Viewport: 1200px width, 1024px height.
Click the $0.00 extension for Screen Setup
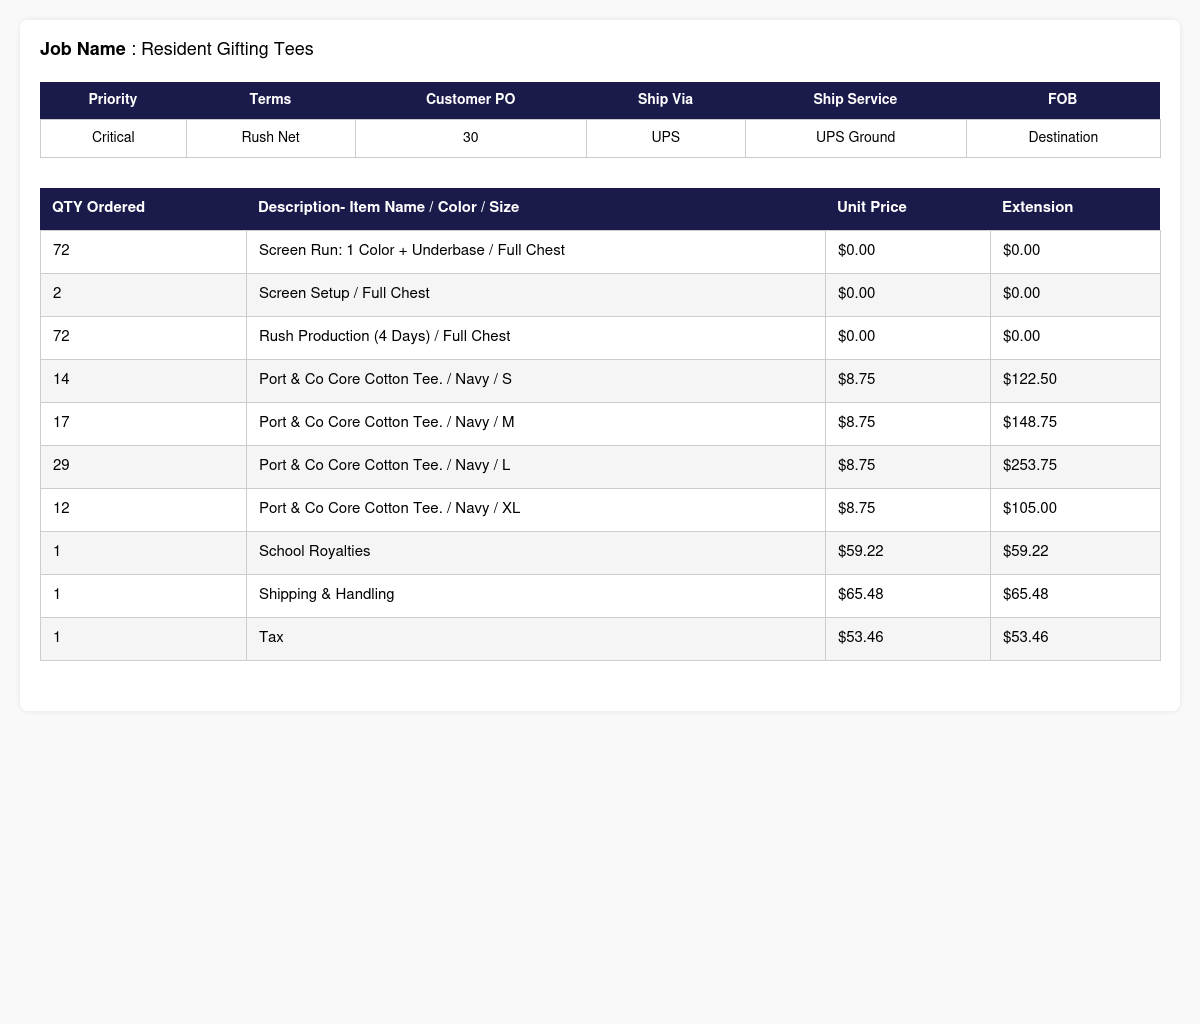pyautogui.click(x=1075, y=294)
